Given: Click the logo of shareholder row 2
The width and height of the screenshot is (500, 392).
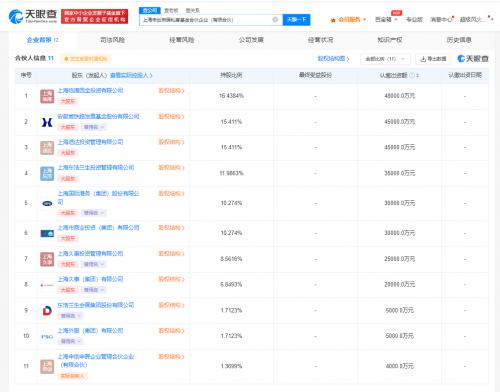Looking at the screenshot, I should [47, 122].
